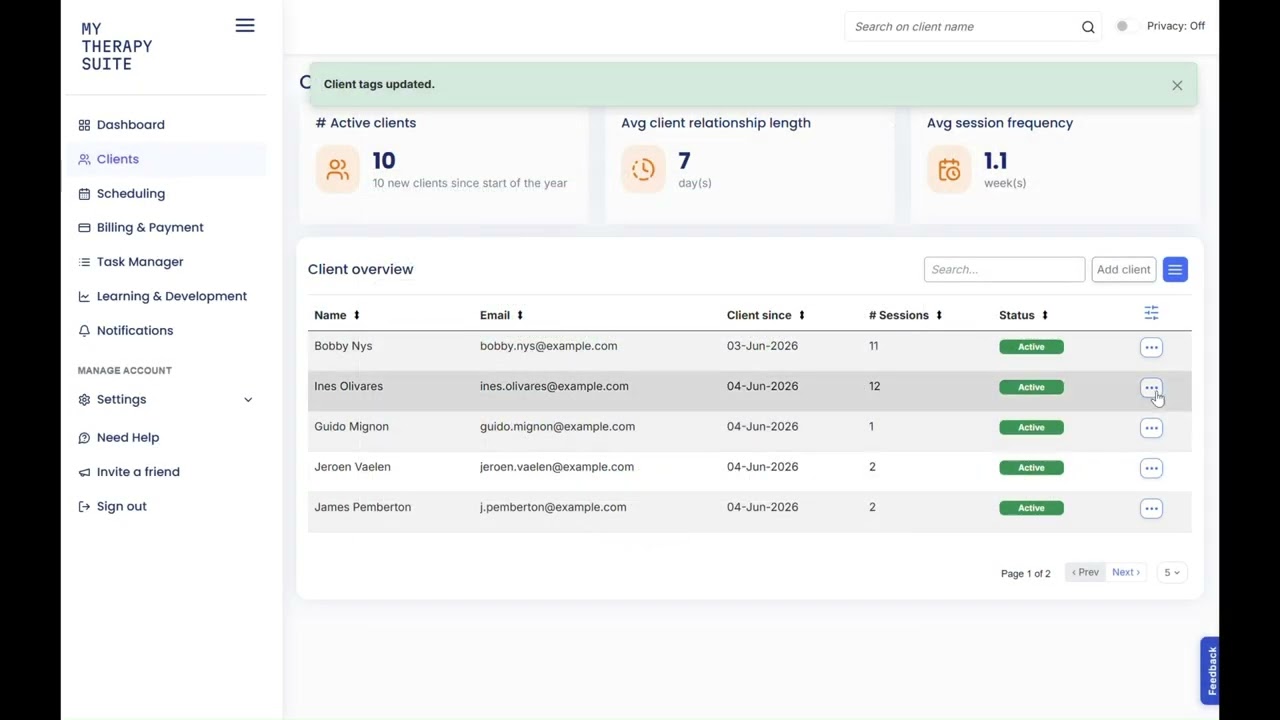
Task: Click Active status badge for Bobby Nys
Action: [1031, 347]
